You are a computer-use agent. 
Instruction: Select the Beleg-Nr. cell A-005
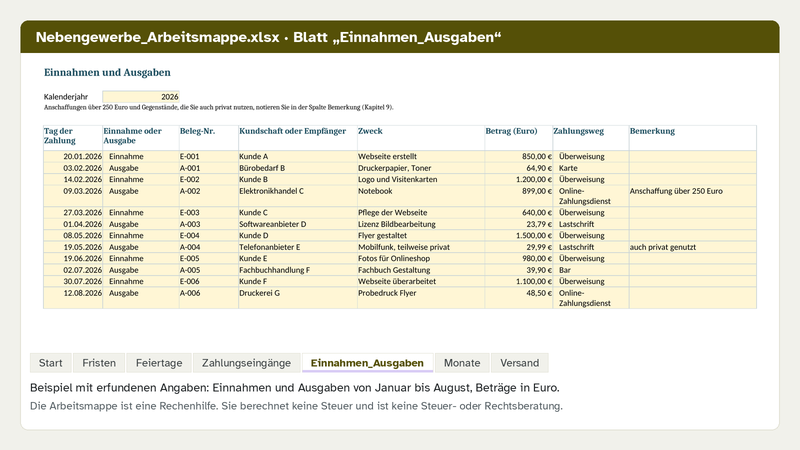coord(209,270)
